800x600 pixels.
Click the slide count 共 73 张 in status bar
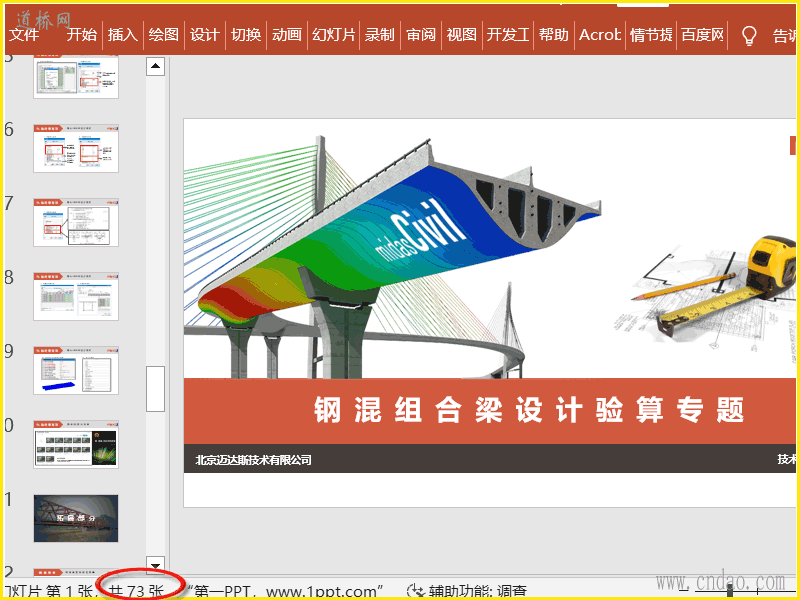pos(136,591)
